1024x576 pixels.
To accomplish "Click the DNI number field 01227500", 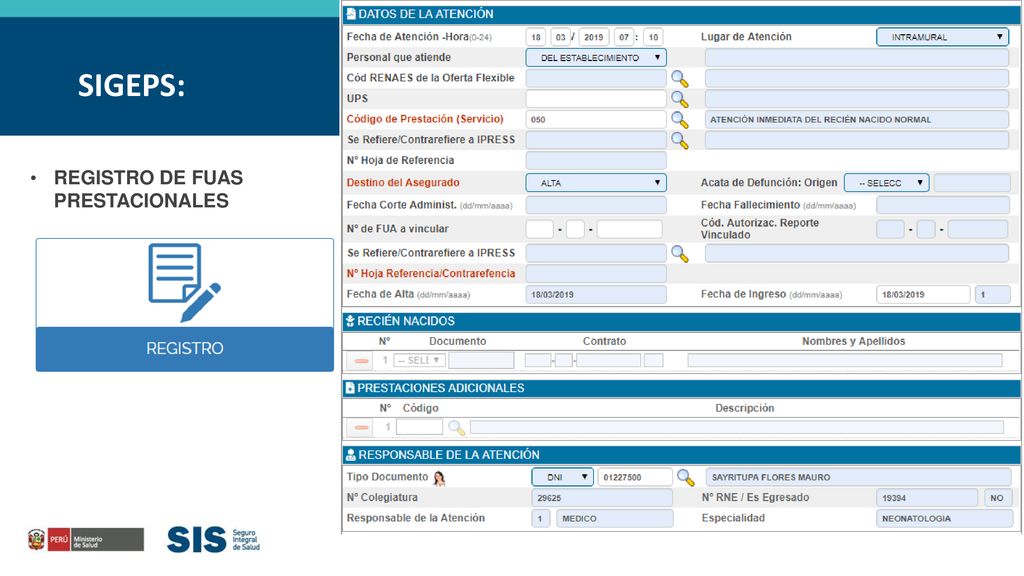I will [635, 477].
